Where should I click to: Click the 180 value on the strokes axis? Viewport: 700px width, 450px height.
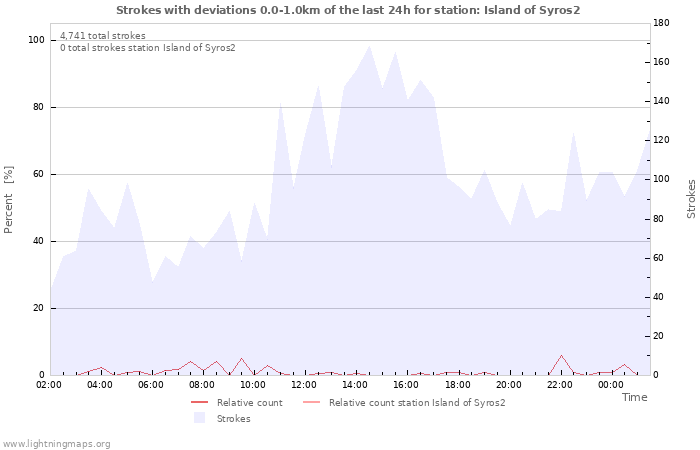(664, 22)
